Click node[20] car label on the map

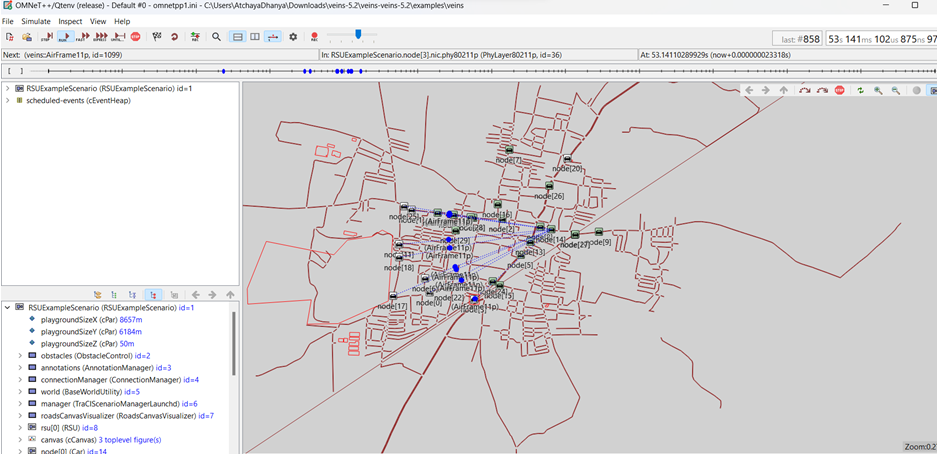point(567,169)
